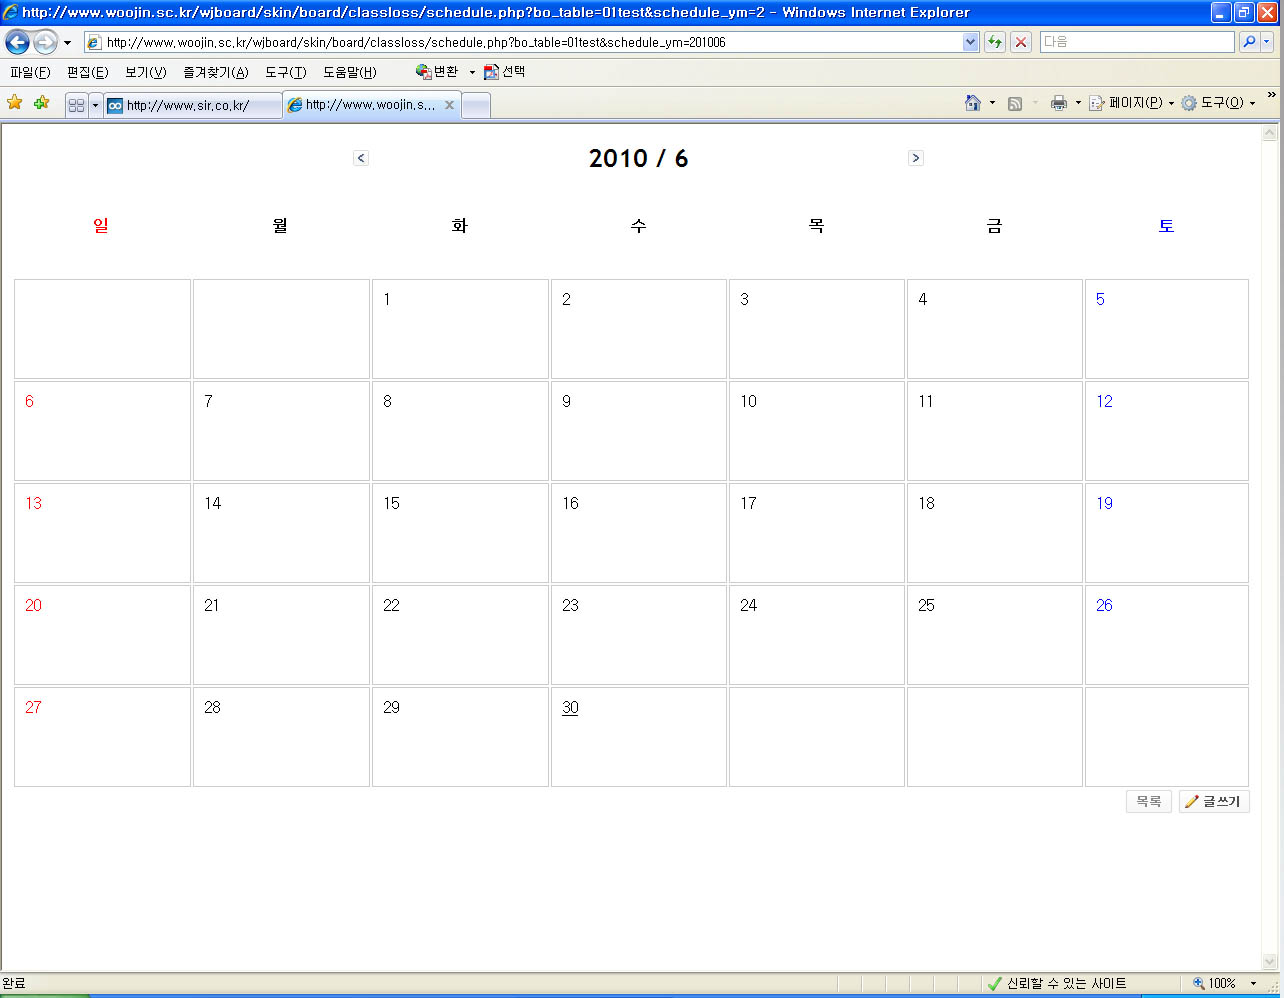Screen dimensions: 1284x998
Task: Click the 월 Monday header
Action: [x=280, y=226]
